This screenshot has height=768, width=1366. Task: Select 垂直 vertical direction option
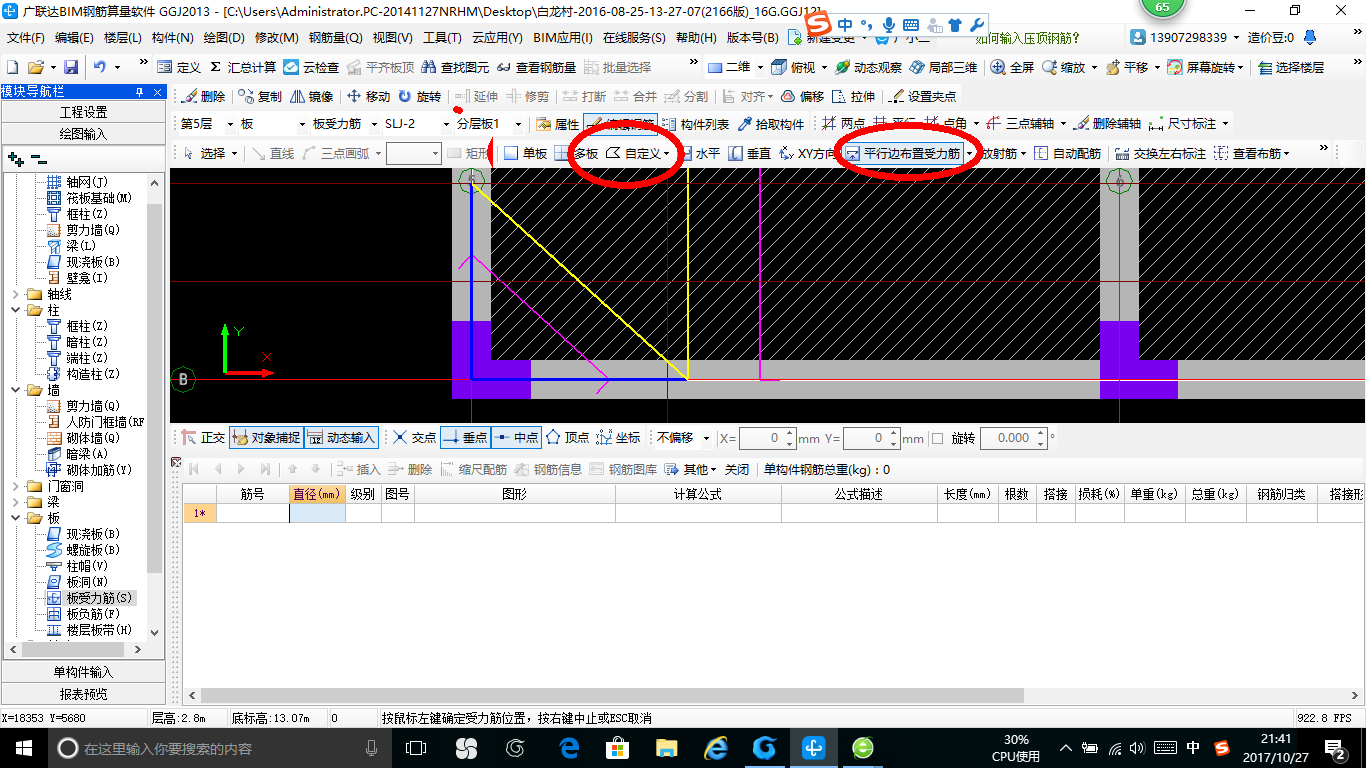[x=750, y=153]
